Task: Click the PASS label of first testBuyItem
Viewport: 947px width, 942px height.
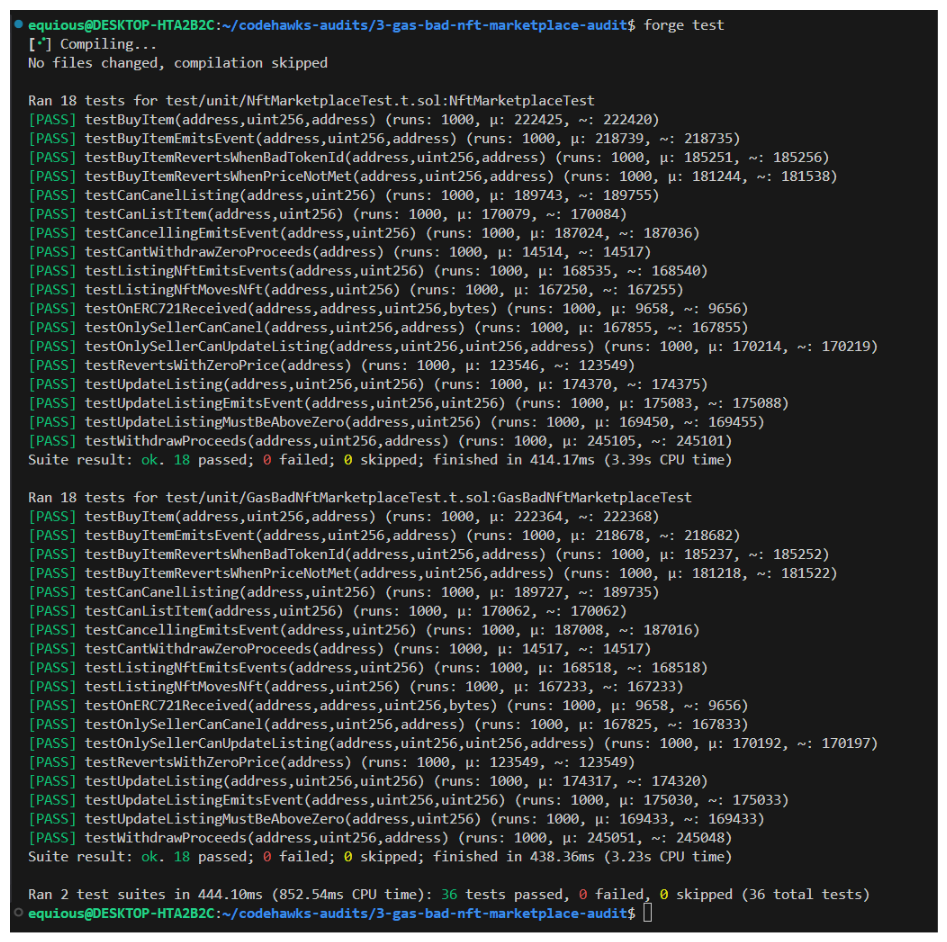Action: tap(52, 120)
